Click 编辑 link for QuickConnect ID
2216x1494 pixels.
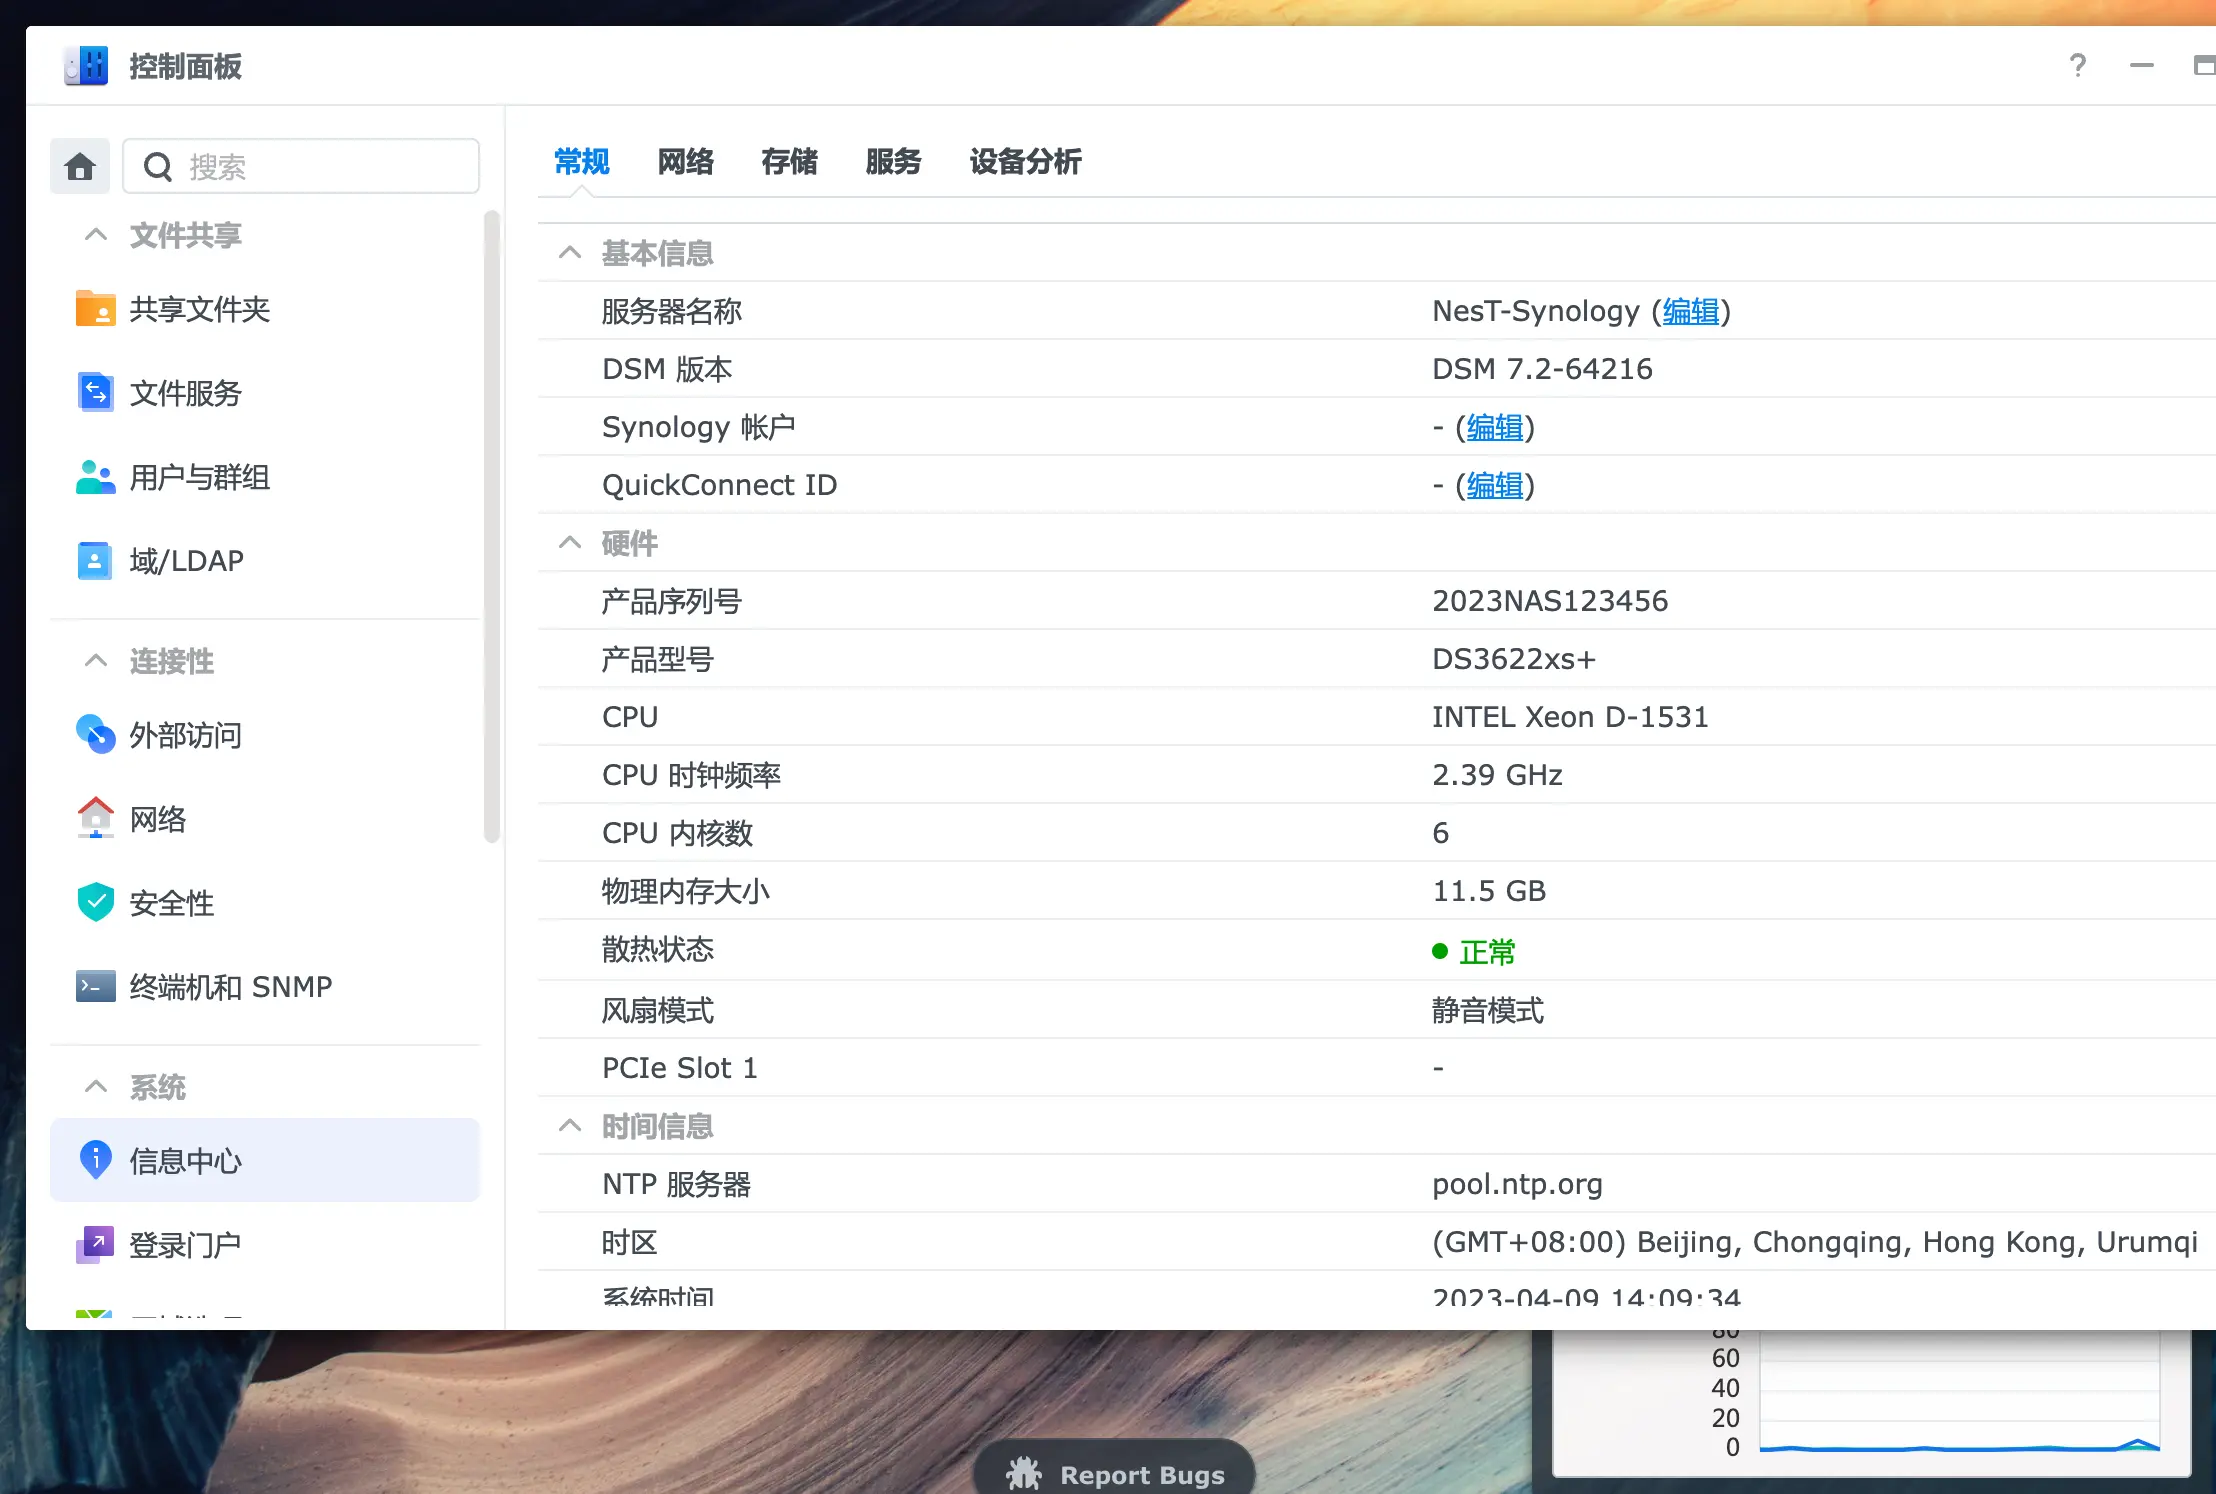click(1495, 485)
